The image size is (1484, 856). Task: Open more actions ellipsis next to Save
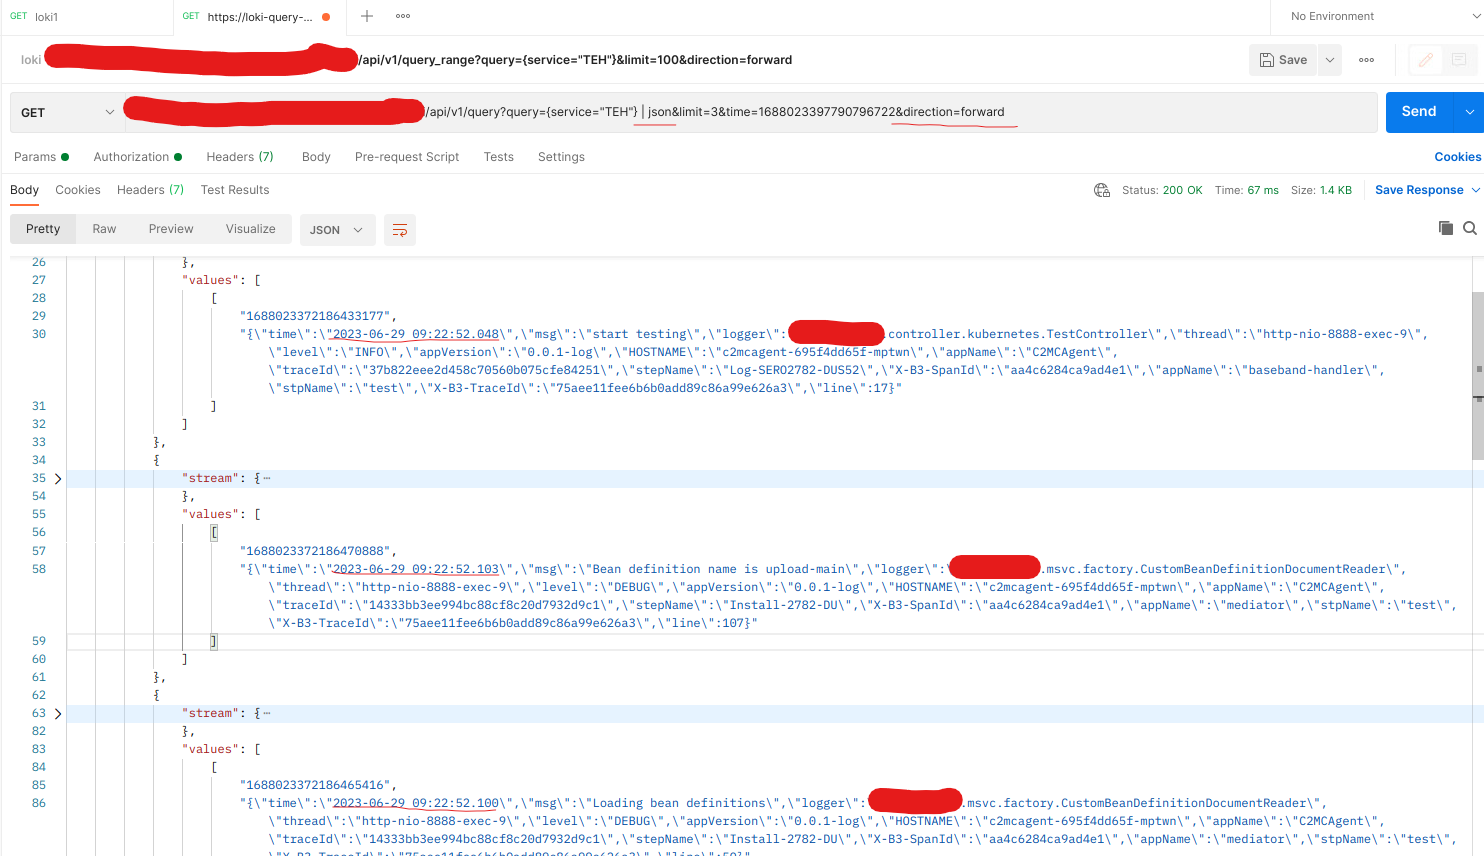click(x=1366, y=59)
